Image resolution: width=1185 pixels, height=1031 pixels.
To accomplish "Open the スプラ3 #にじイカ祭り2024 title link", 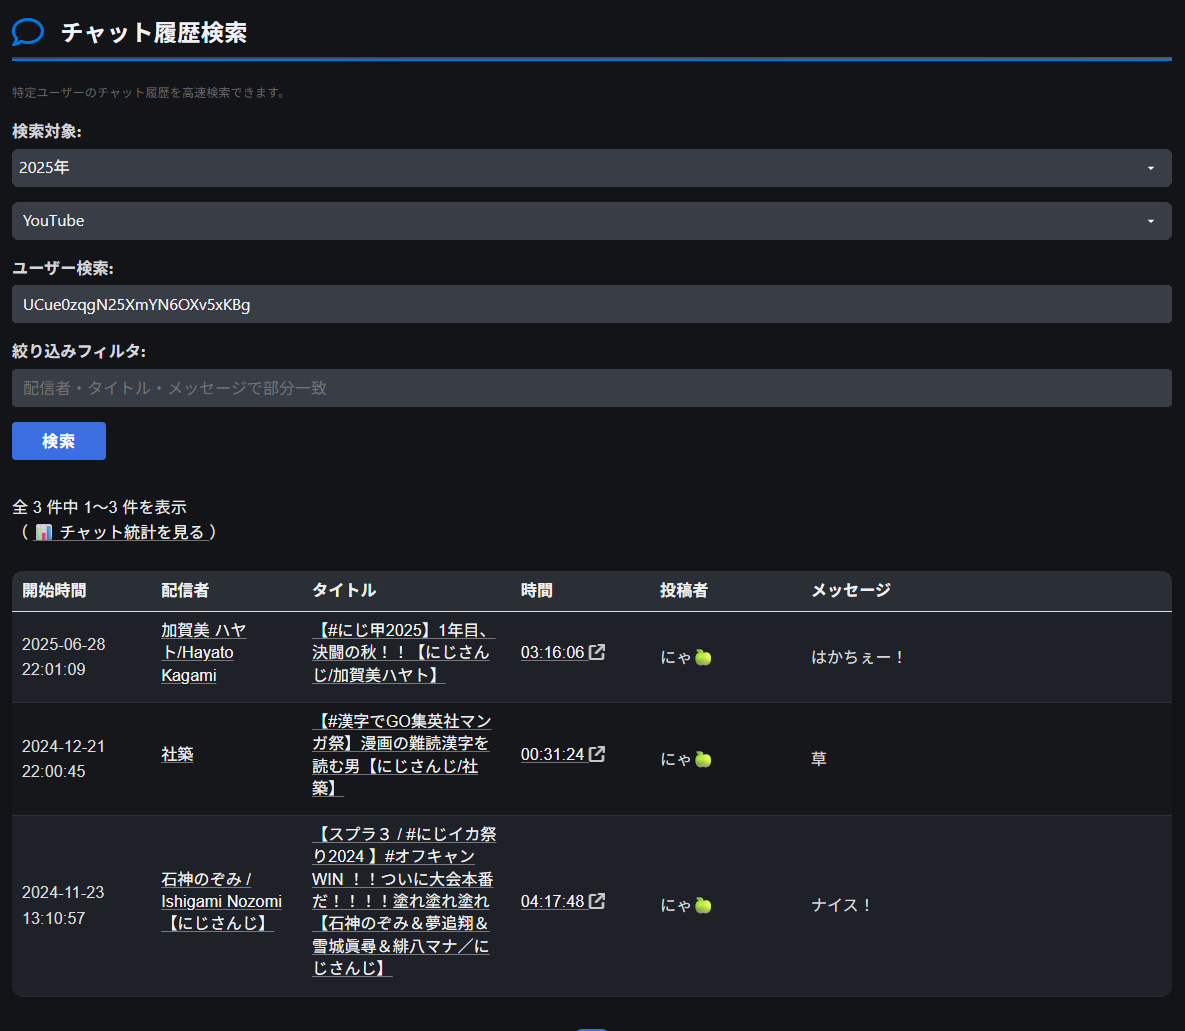I will pos(404,901).
